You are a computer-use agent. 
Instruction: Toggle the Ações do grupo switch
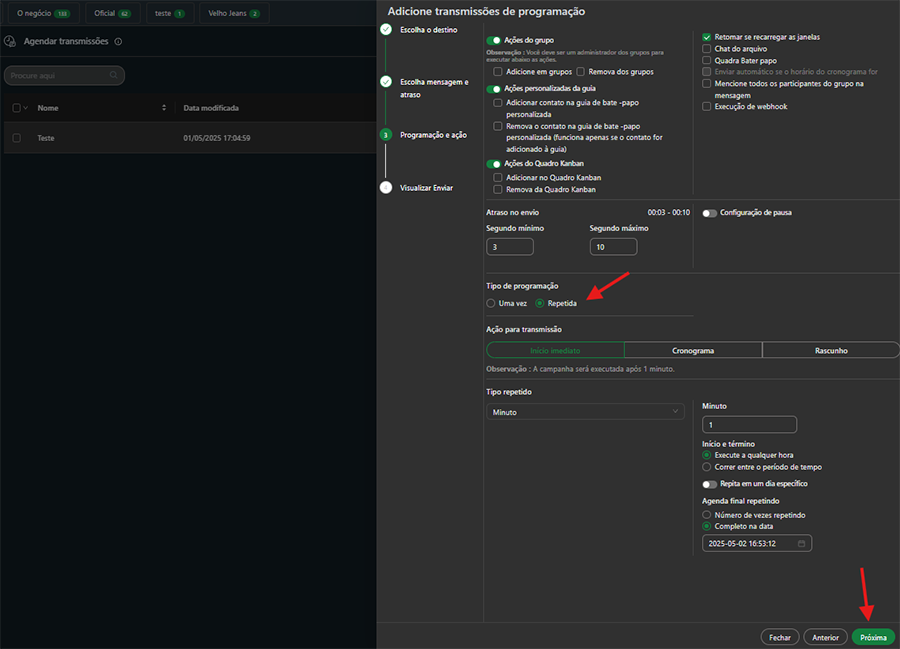click(493, 40)
